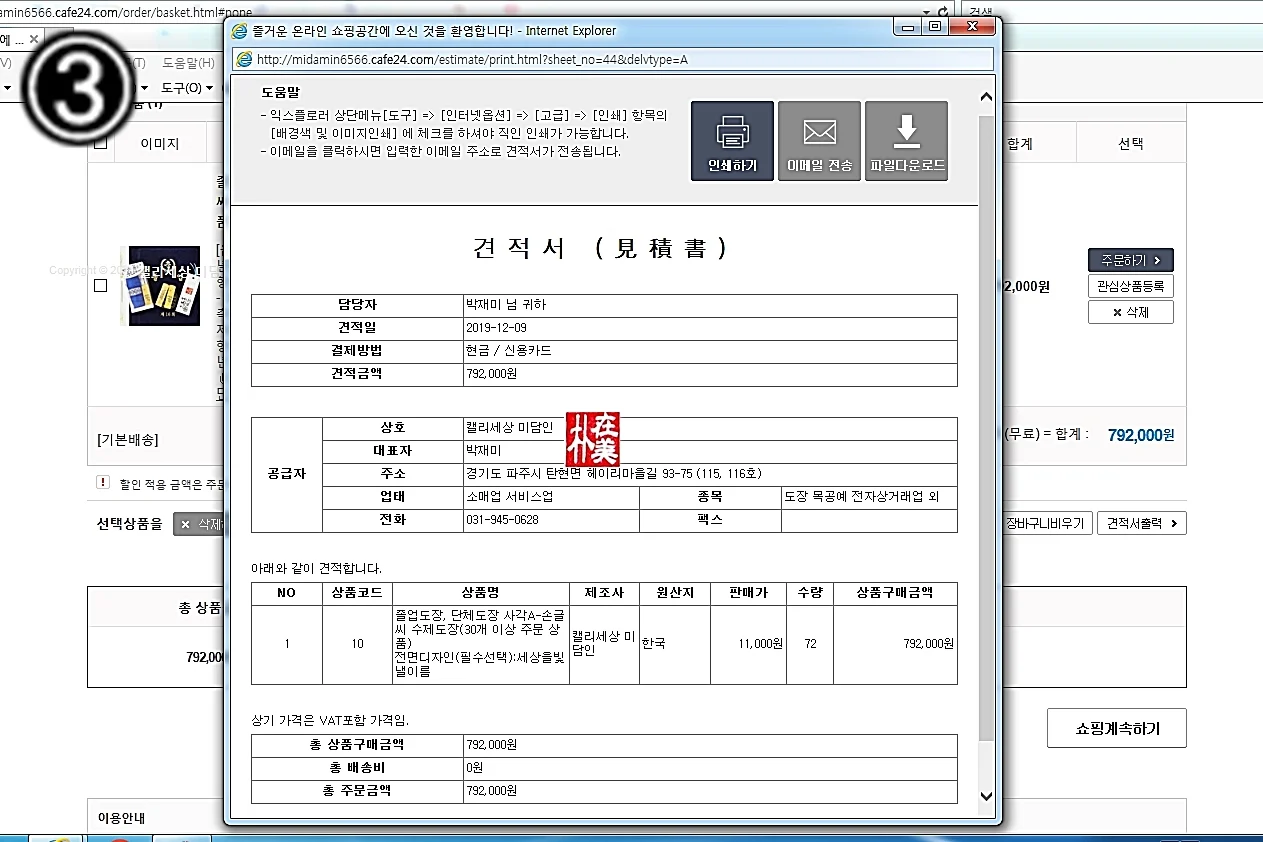Click the 주문하기 order button
Screen dimensions: 1263x842
pyautogui.click(x=1130, y=260)
